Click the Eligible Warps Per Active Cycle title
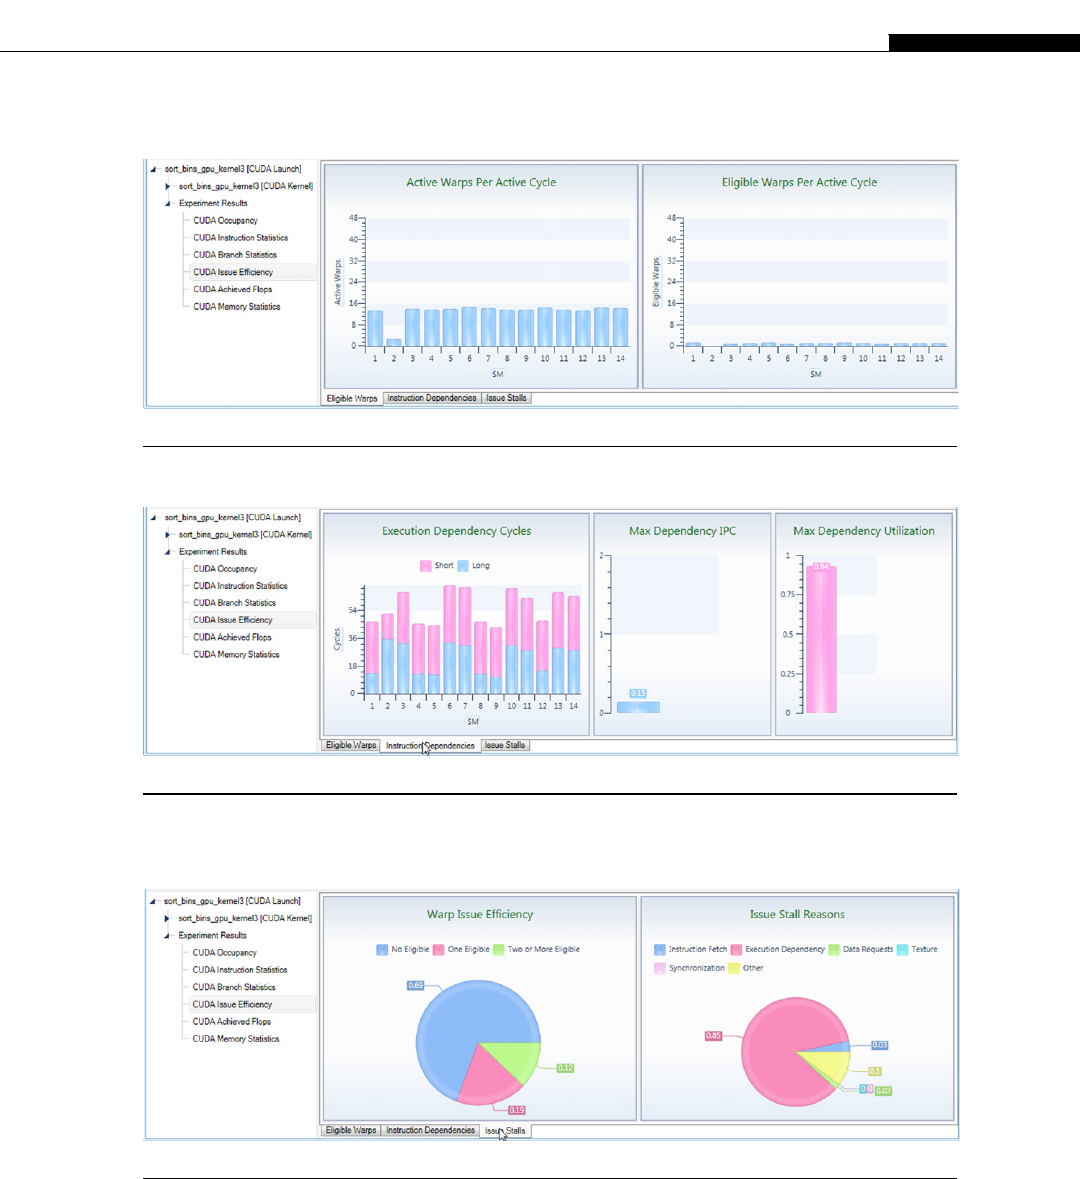Image resolution: width=1080 pixels, height=1179 pixels. [799, 183]
